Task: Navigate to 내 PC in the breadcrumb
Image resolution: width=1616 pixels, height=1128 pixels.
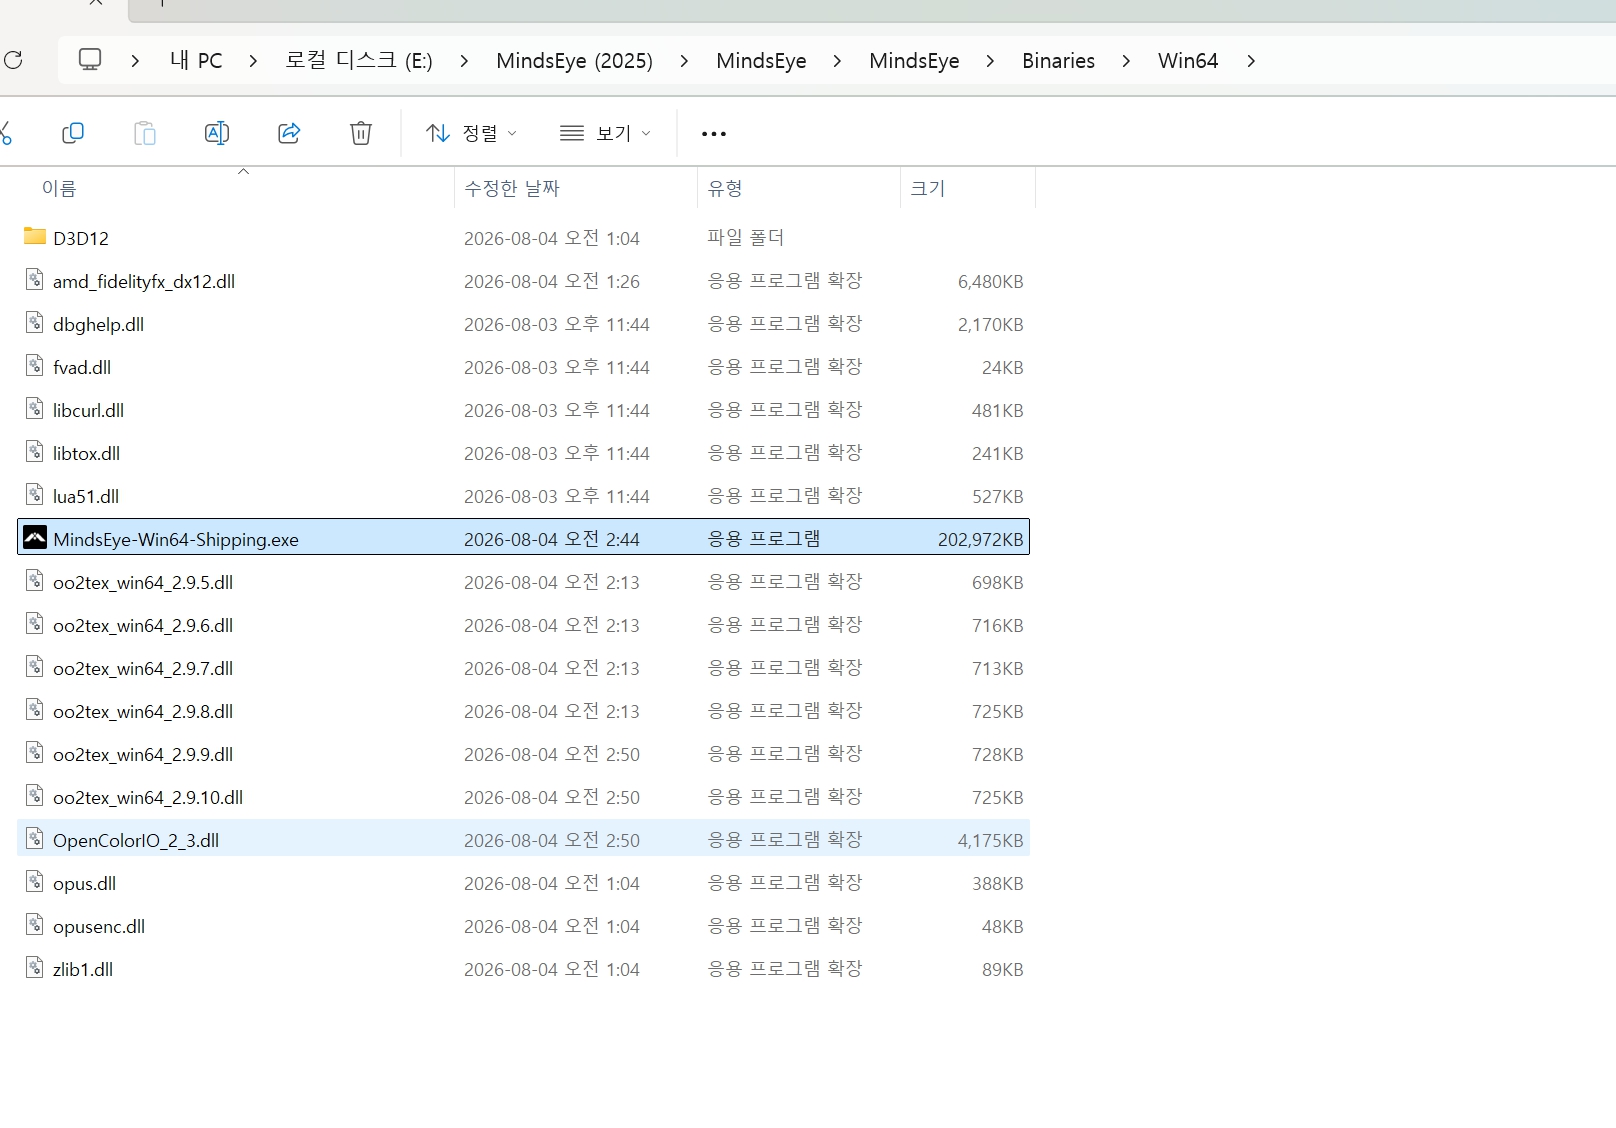Action: pyautogui.click(x=196, y=61)
